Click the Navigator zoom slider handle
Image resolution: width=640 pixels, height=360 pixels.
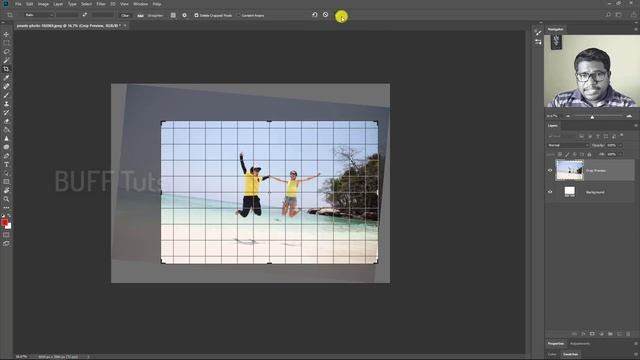click(592, 117)
